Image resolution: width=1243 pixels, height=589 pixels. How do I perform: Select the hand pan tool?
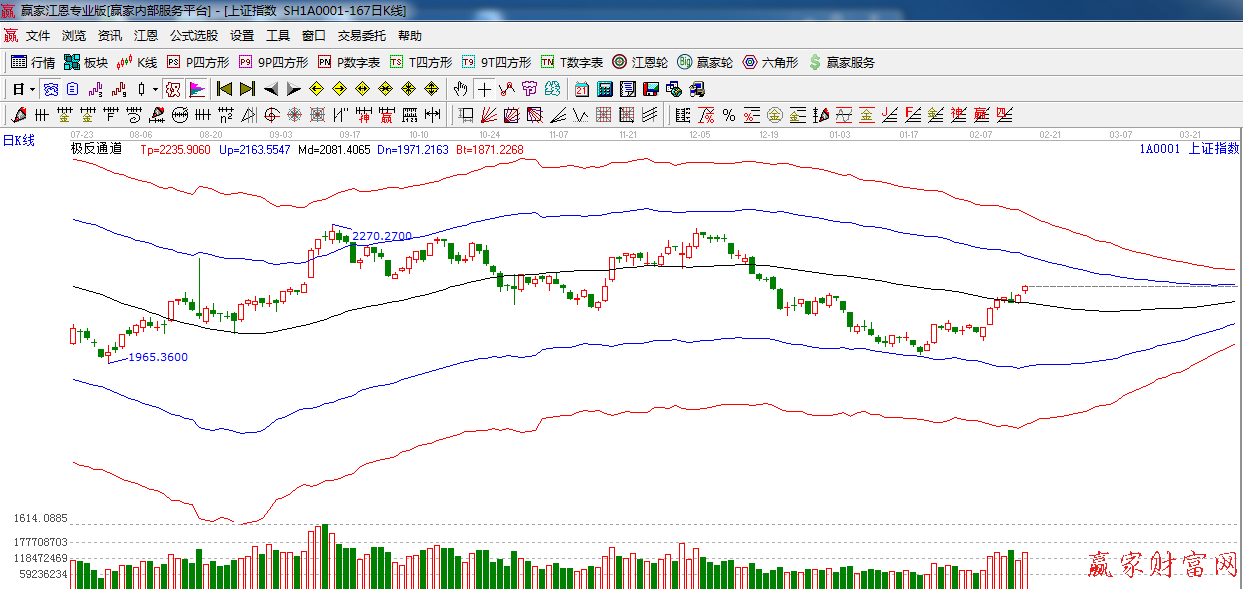pyautogui.click(x=460, y=89)
